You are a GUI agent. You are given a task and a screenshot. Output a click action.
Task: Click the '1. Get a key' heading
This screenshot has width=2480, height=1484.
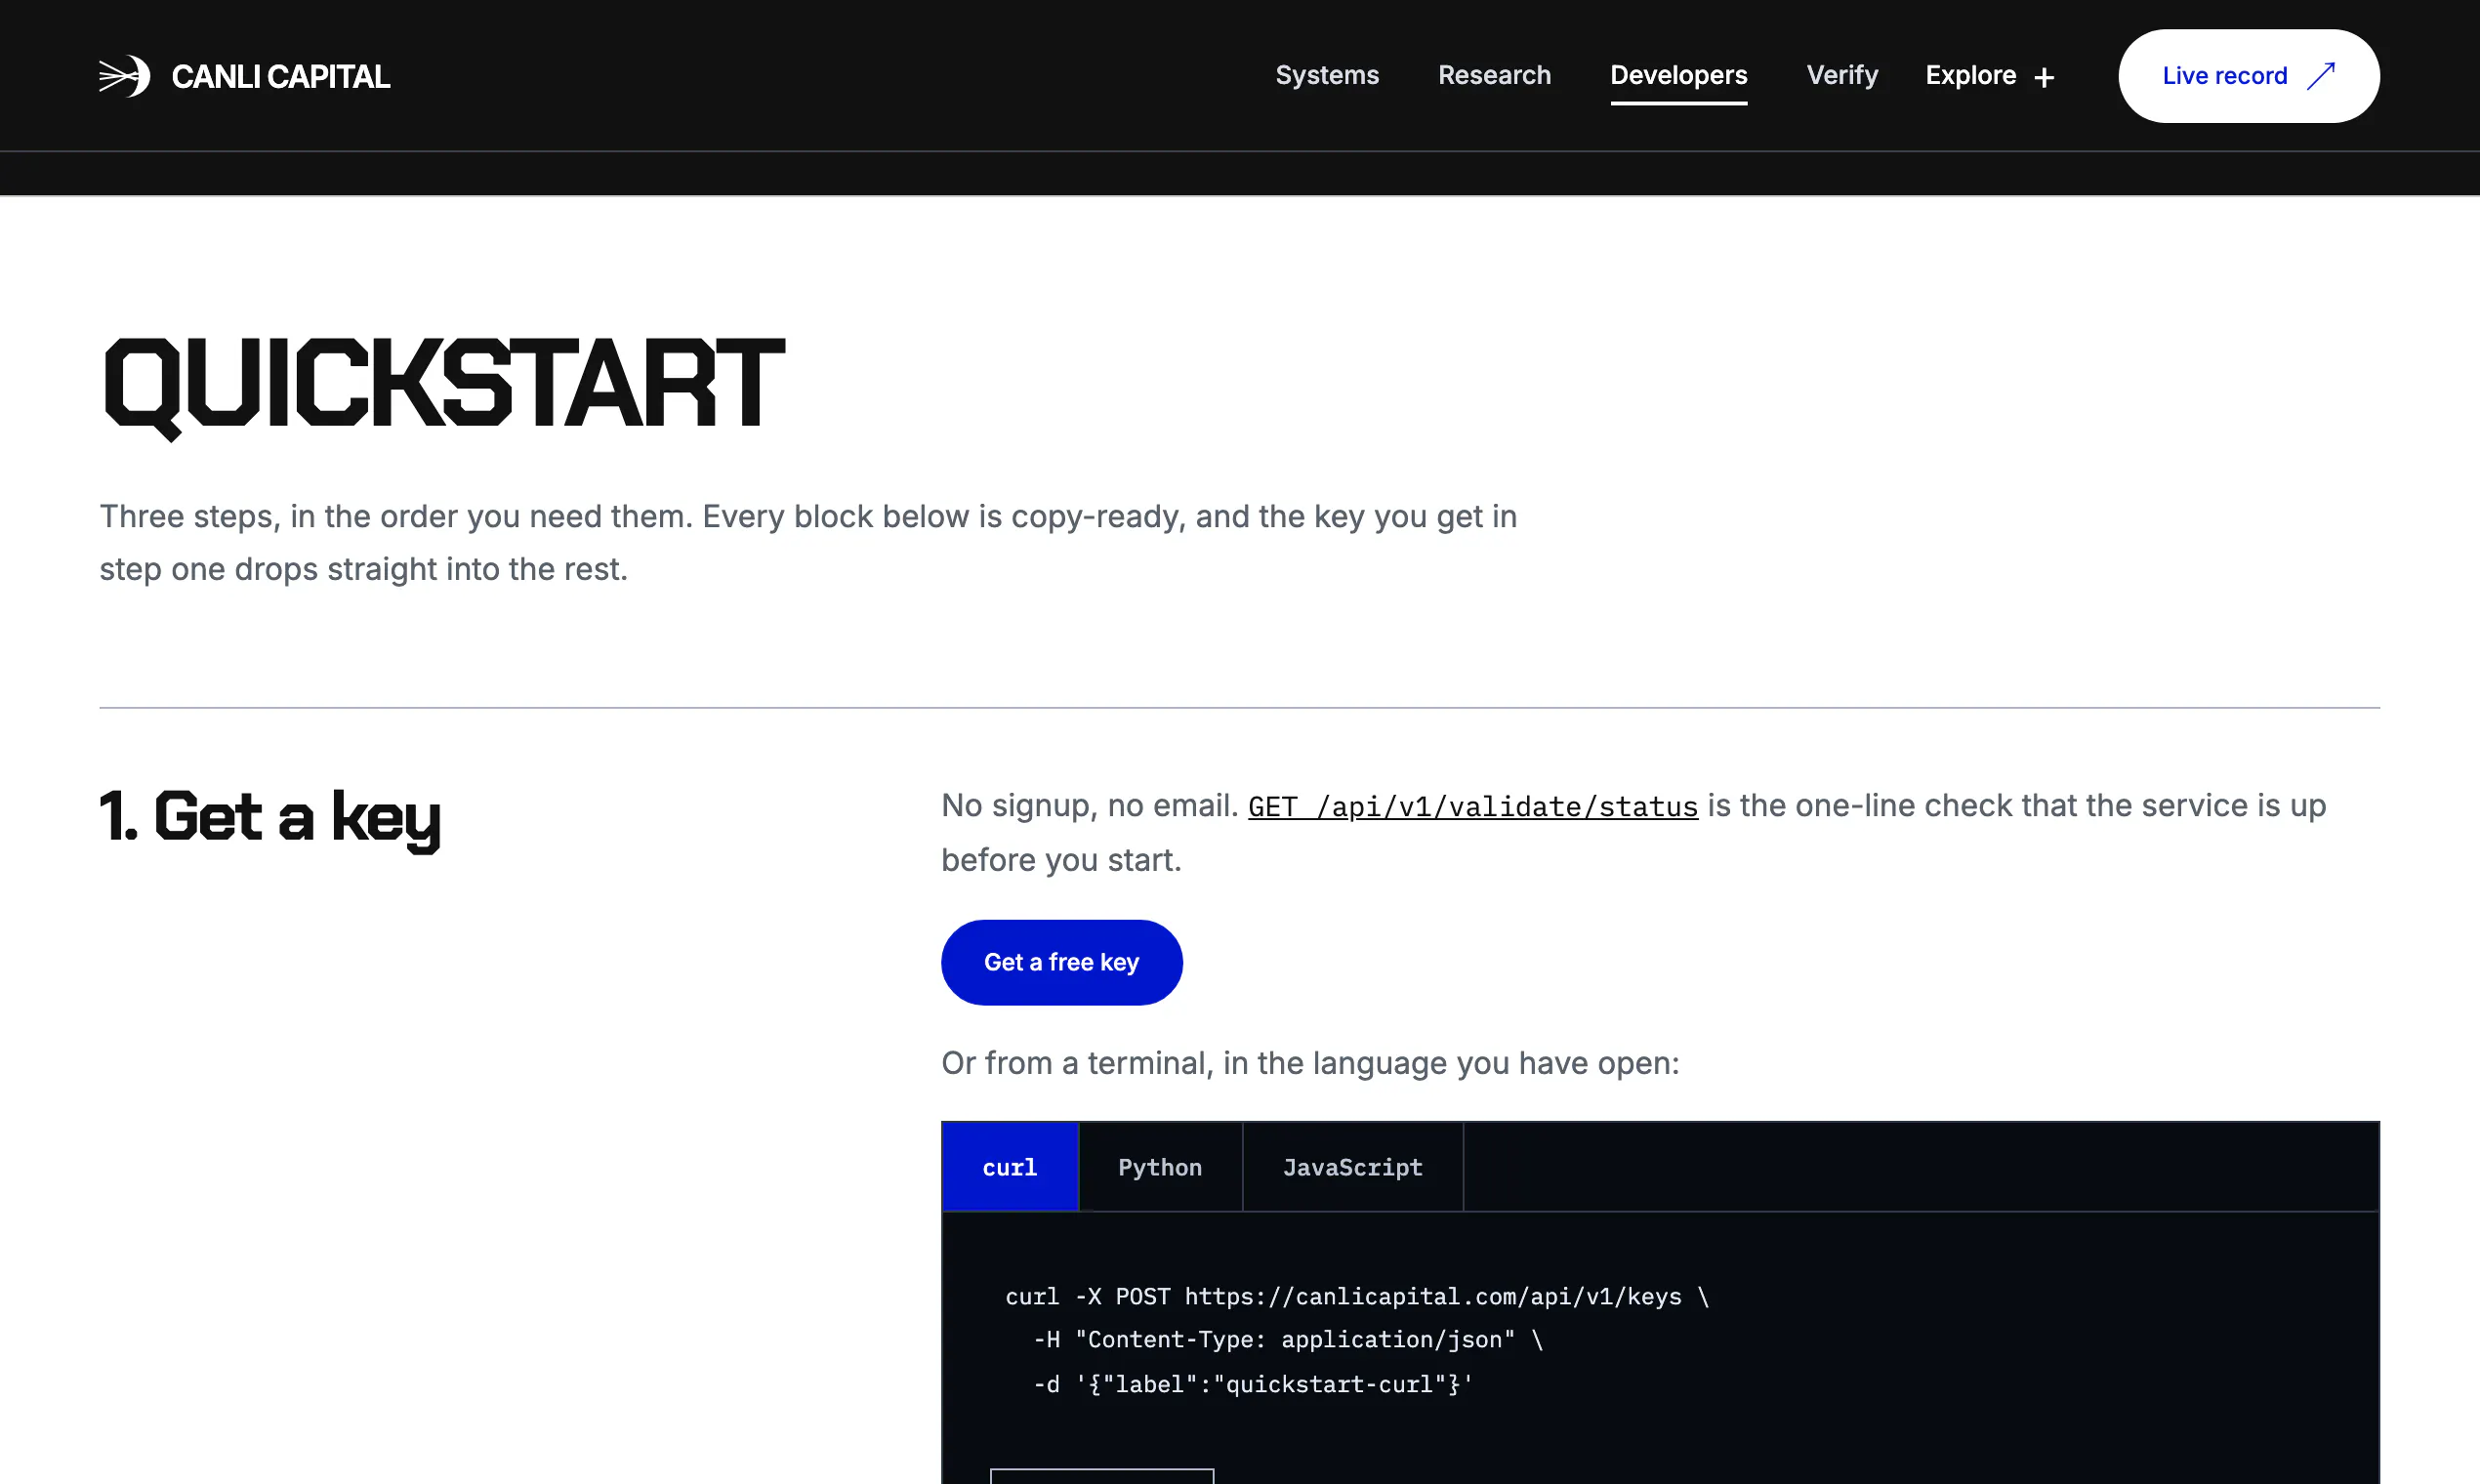[270, 818]
